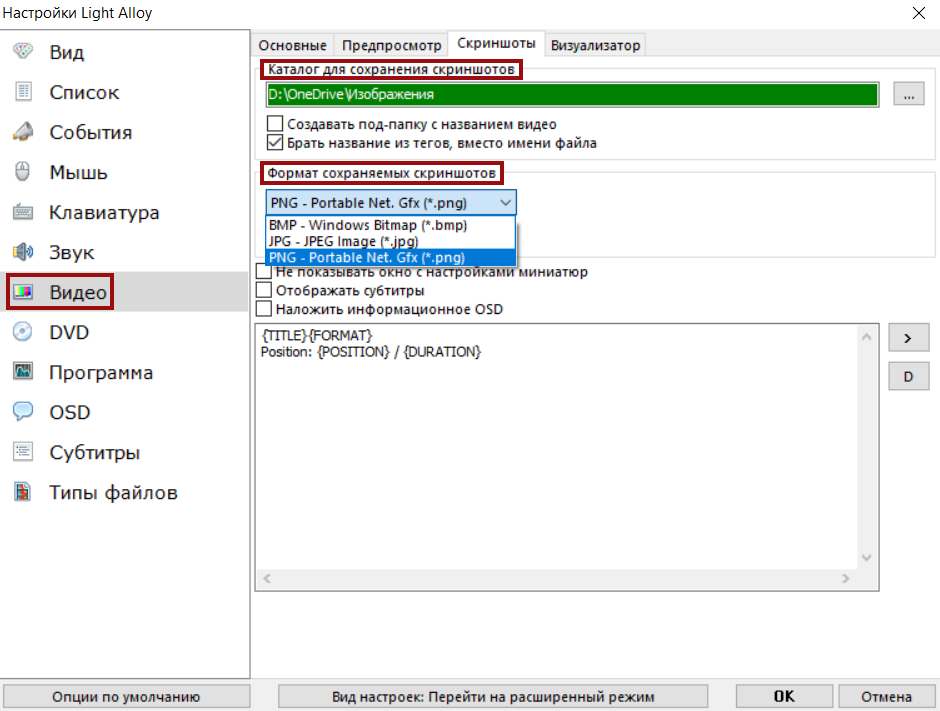Image resolution: width=940 pixels, height=711 pixels.
Task: Confirm settings with OK button
Action: (x=784, y=697)
